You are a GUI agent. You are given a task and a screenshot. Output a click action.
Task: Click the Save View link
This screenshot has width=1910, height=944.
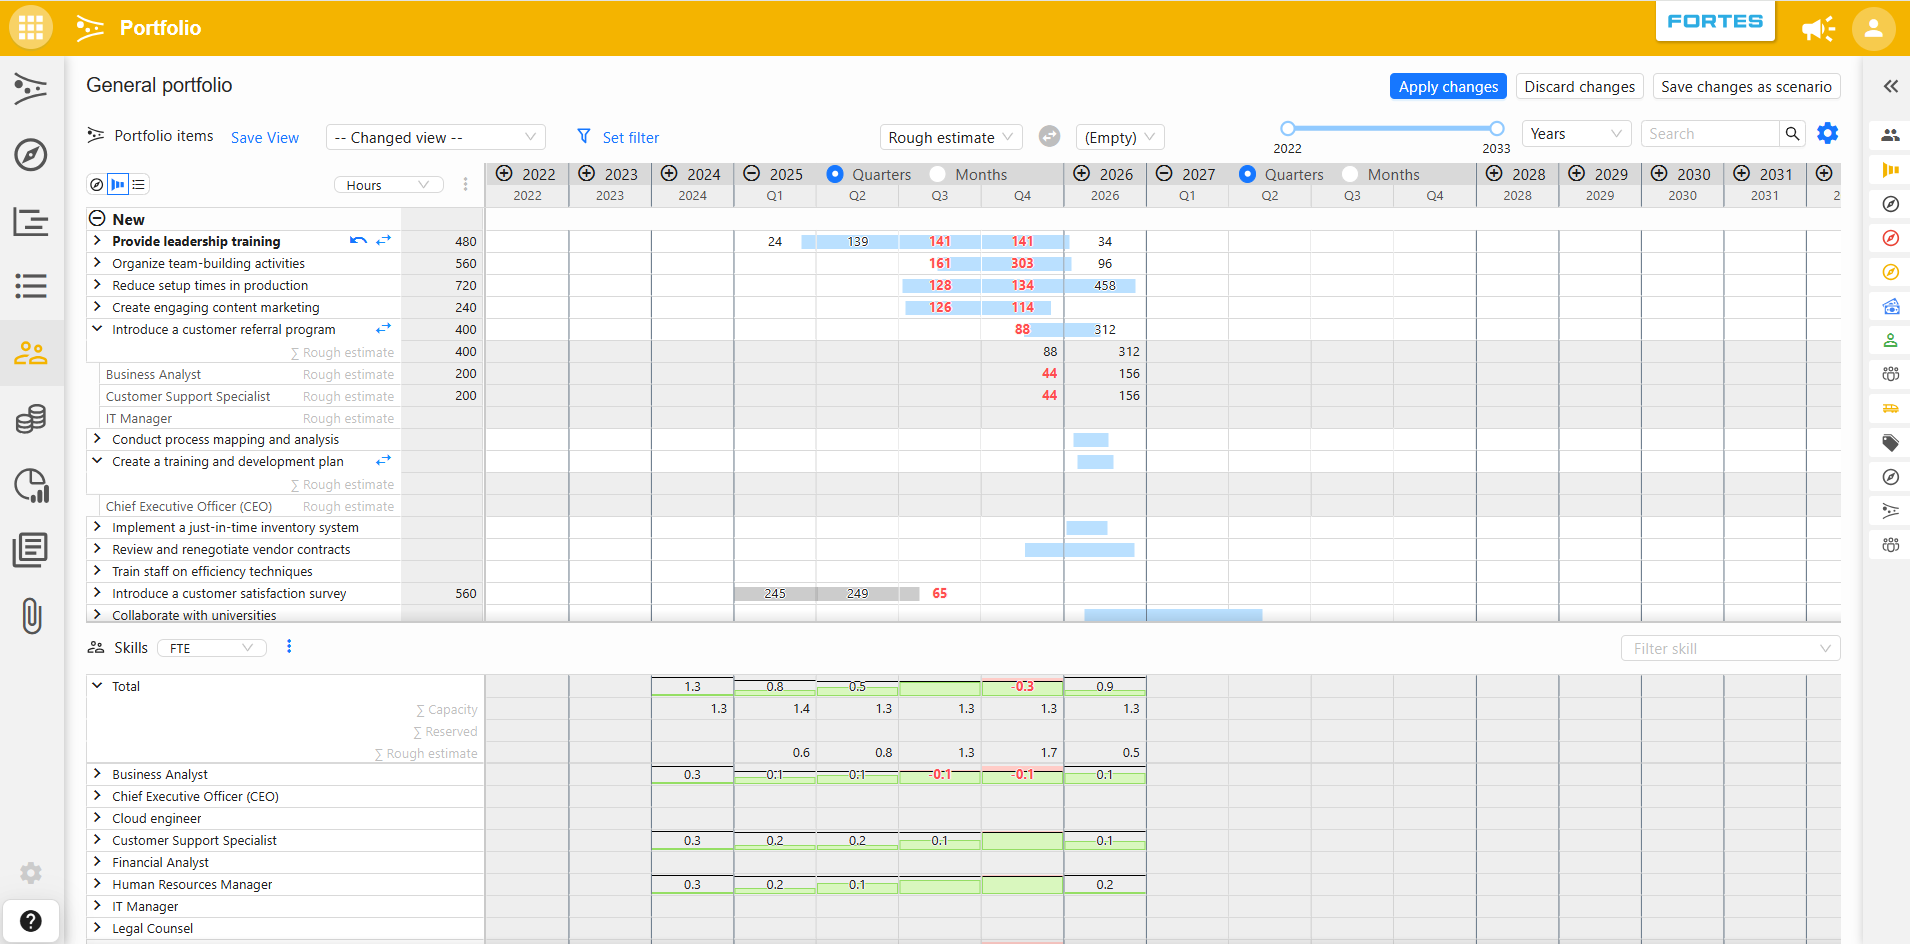265,137
